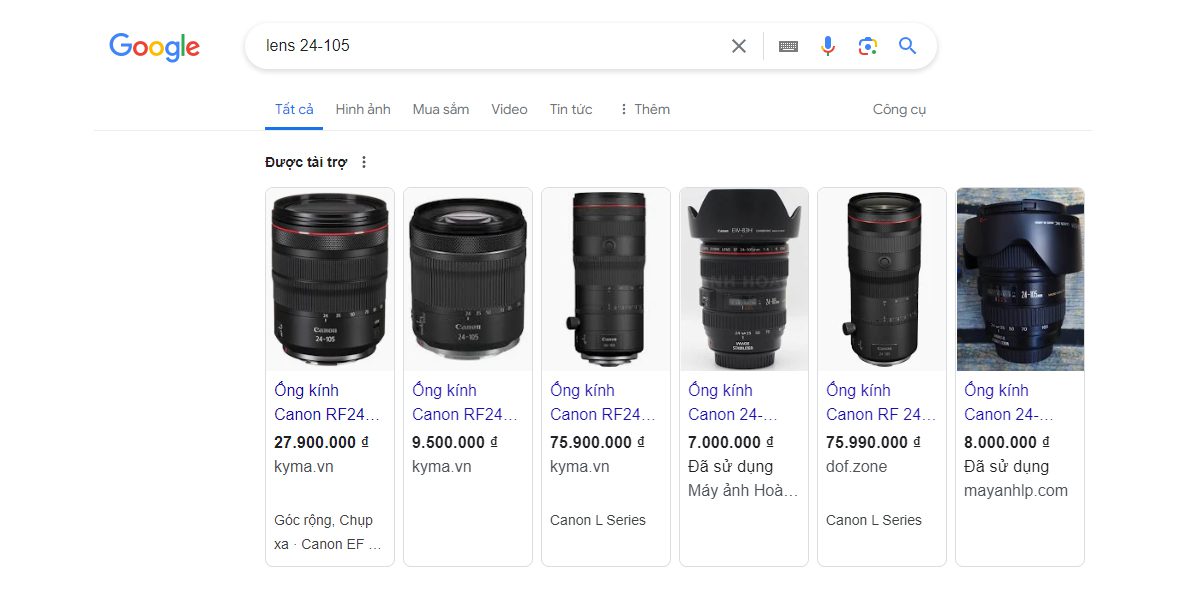Open the 7.000.000 đ lens image
This screenshot has width=1186, height=593.
coord(744,279)
